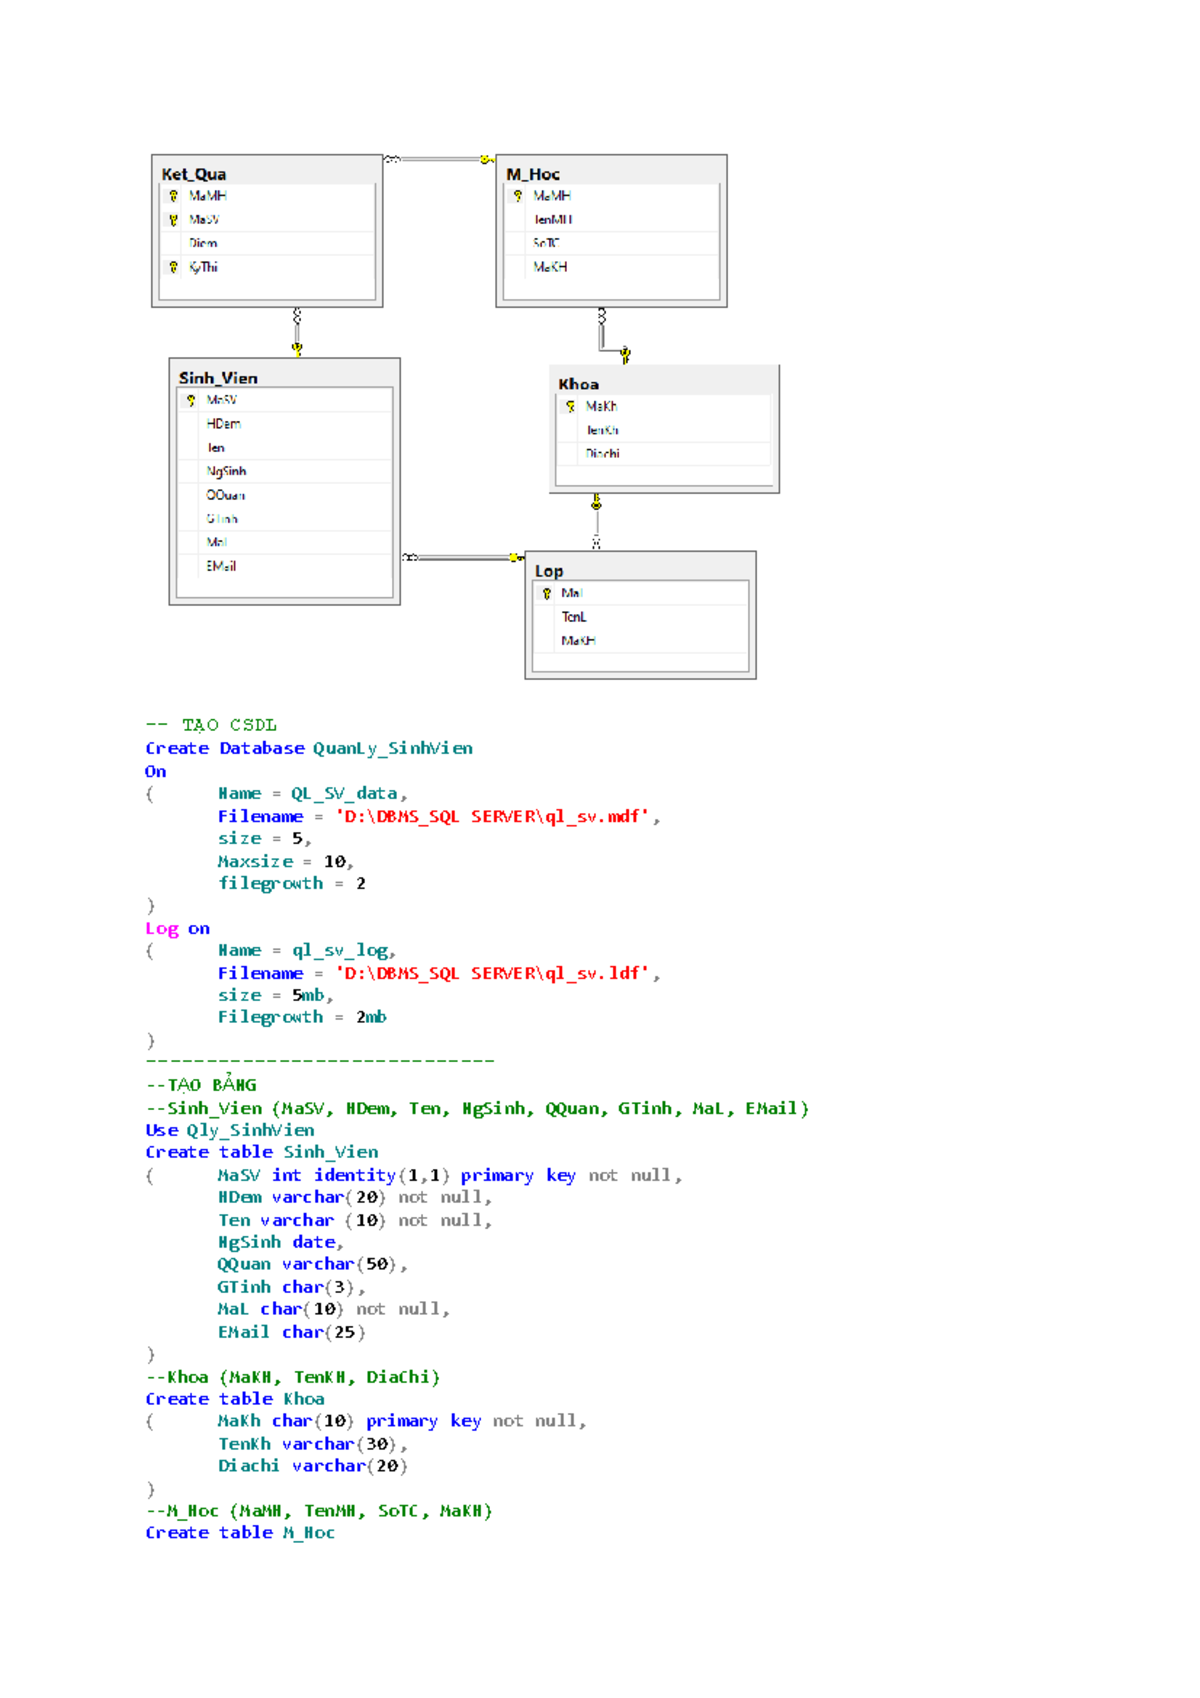Select the 'filegrowth = 2' line
Screen dimensions: 1200x1698
coord(292,883)
